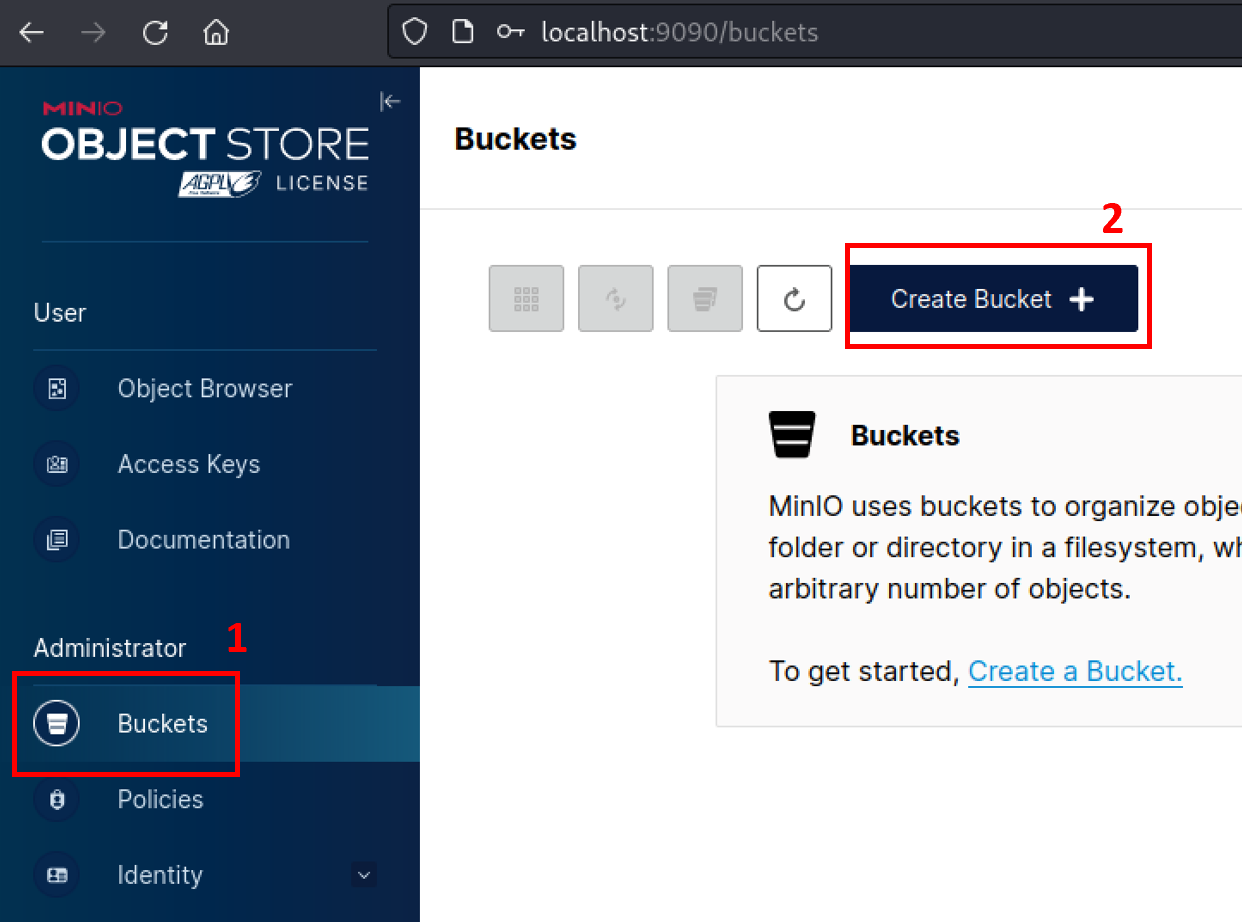
Task: Click the Create Bucket button
Action: [x=992, y=298]
